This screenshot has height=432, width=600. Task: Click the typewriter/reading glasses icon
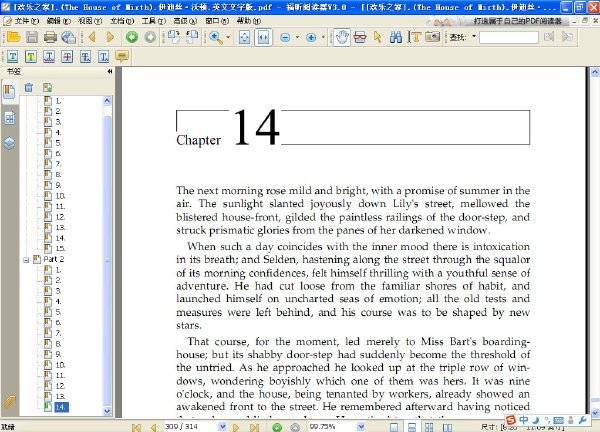(360, 37)
